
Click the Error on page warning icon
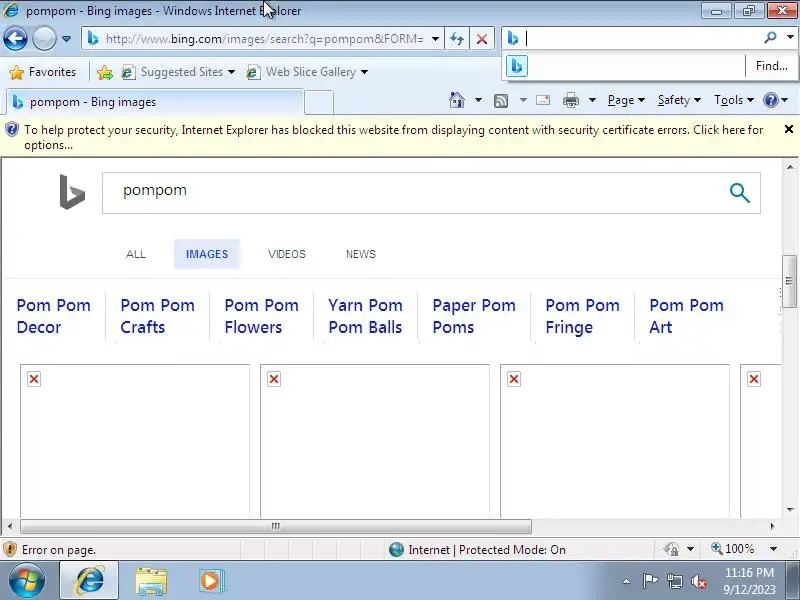[10, 549]
